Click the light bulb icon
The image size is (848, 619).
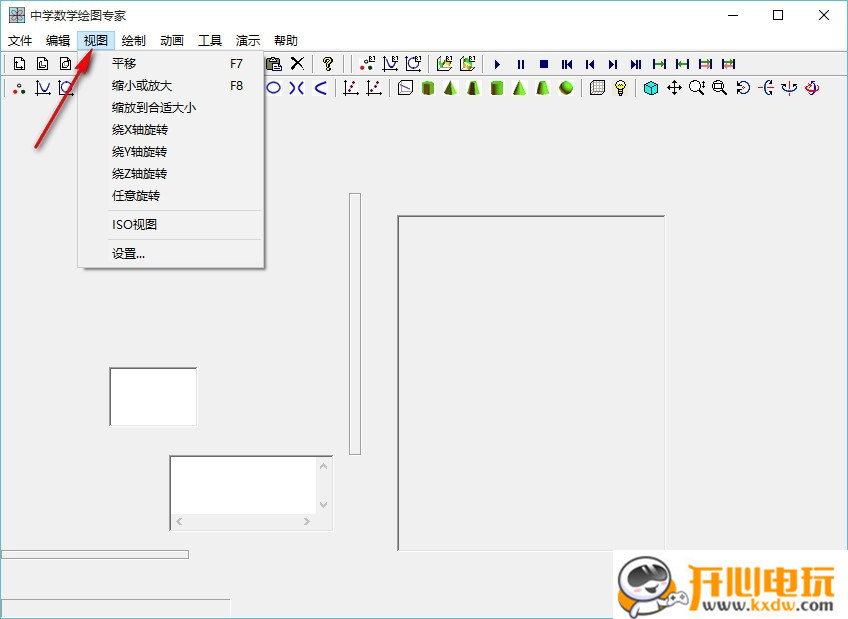click(x=620, y=88)
